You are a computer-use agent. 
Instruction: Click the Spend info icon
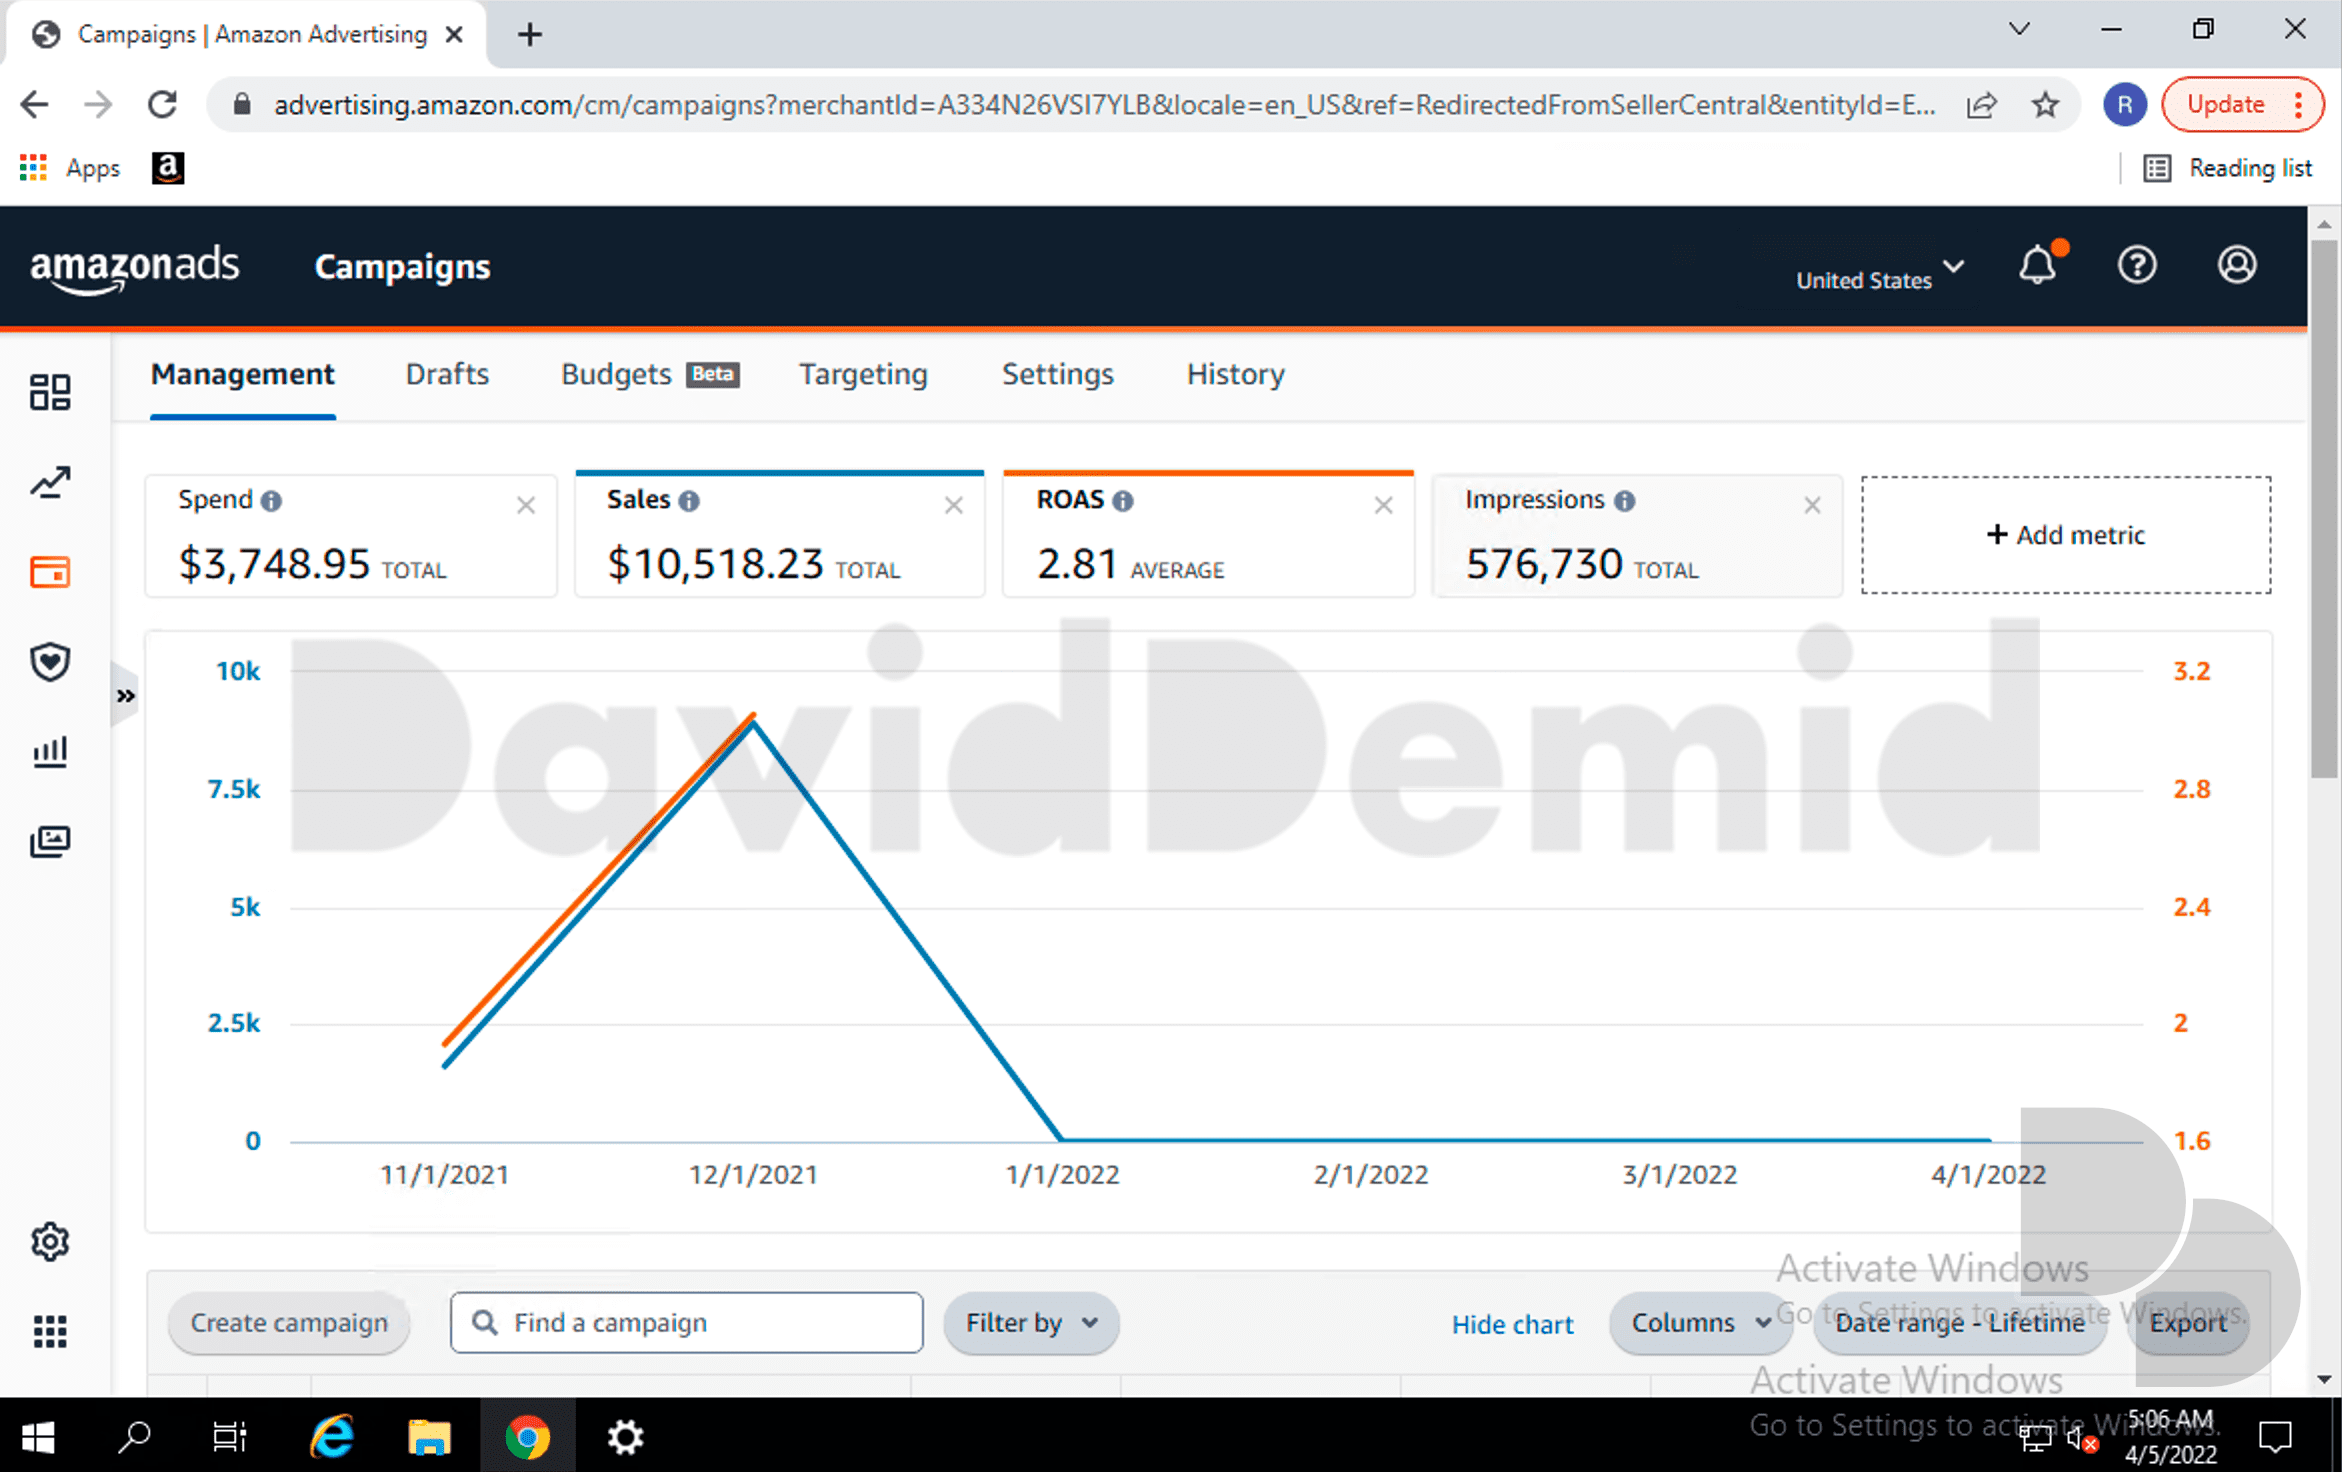(272, 501)
